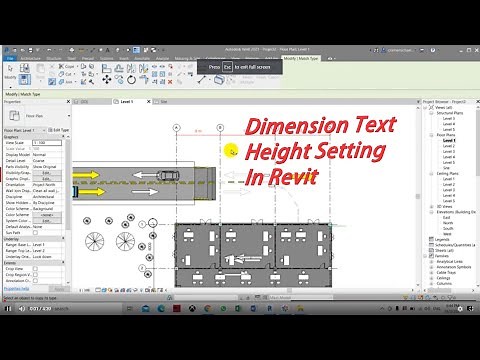Switch to Annotate ribbon tab
Screen dimensions: 480x360
click(x=142, y=58)
